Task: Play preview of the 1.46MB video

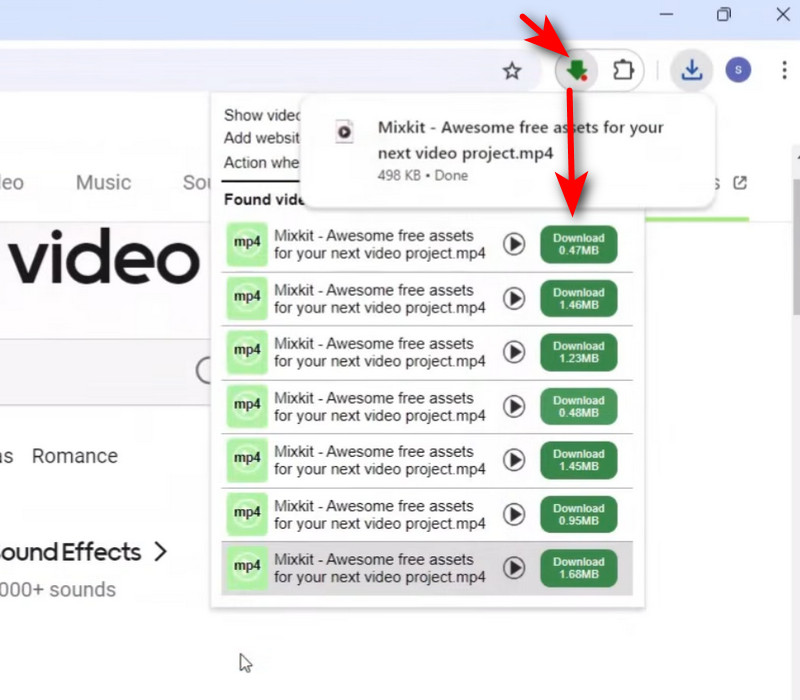Action: coord(514,298)
